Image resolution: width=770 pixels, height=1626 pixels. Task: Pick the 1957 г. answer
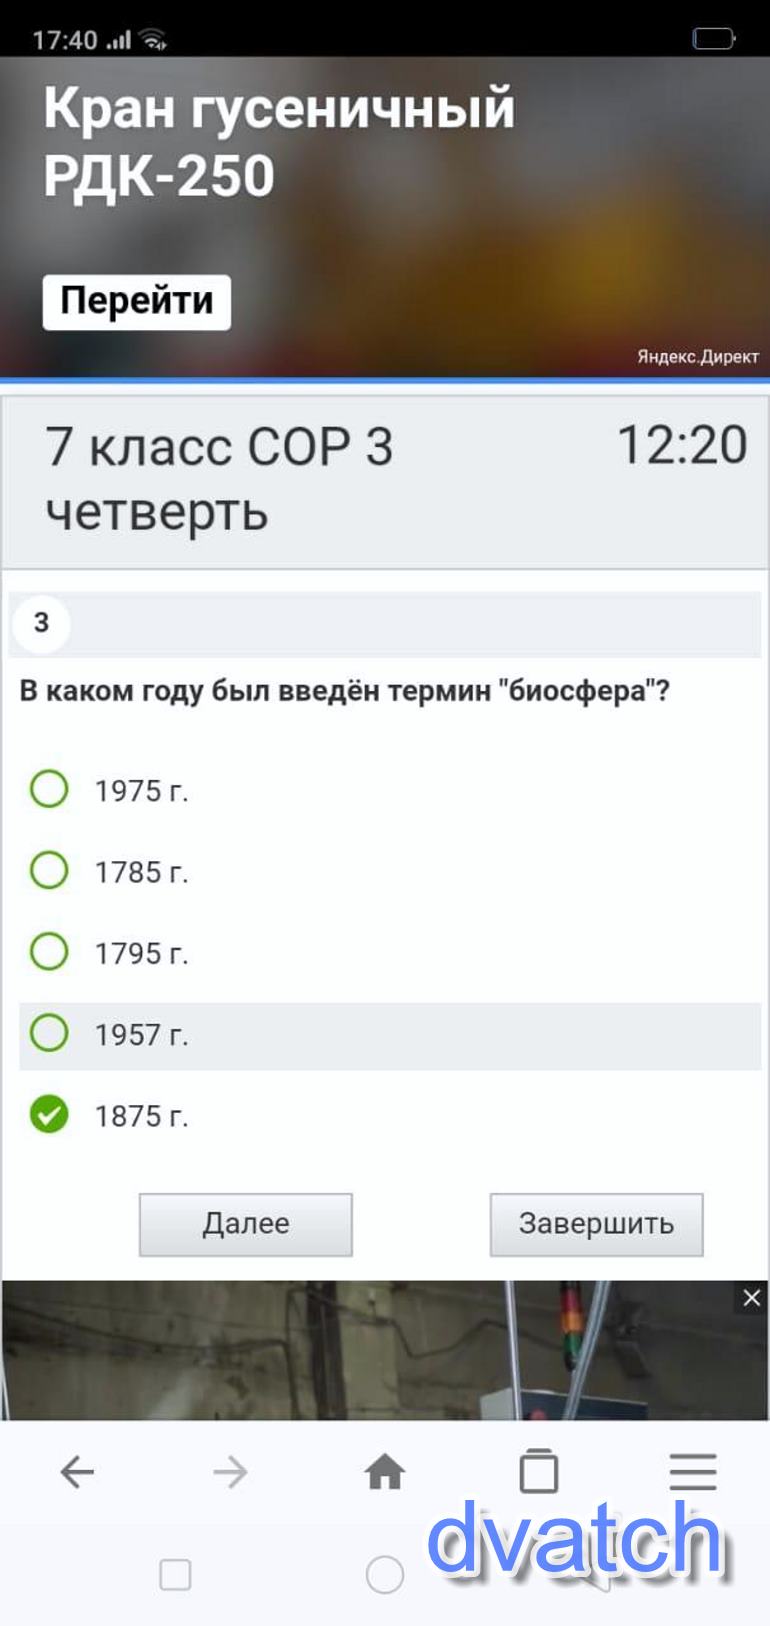click(49, 1034)
